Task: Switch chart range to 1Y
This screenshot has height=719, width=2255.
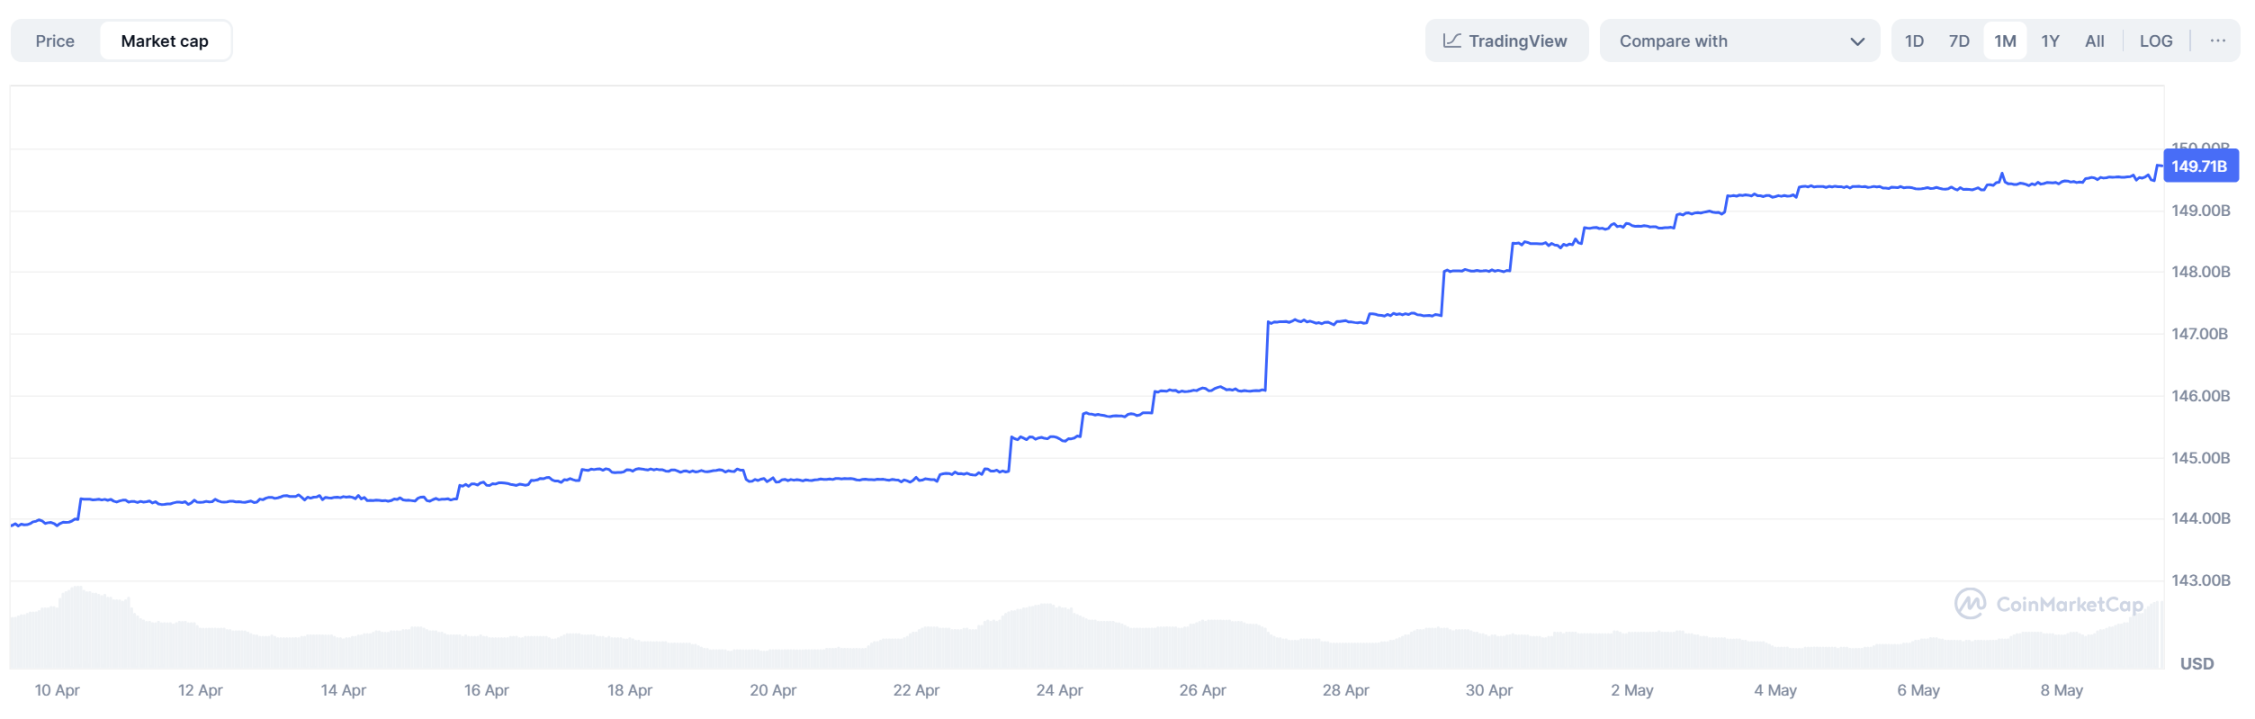Action: click(x=2050, y=41)
